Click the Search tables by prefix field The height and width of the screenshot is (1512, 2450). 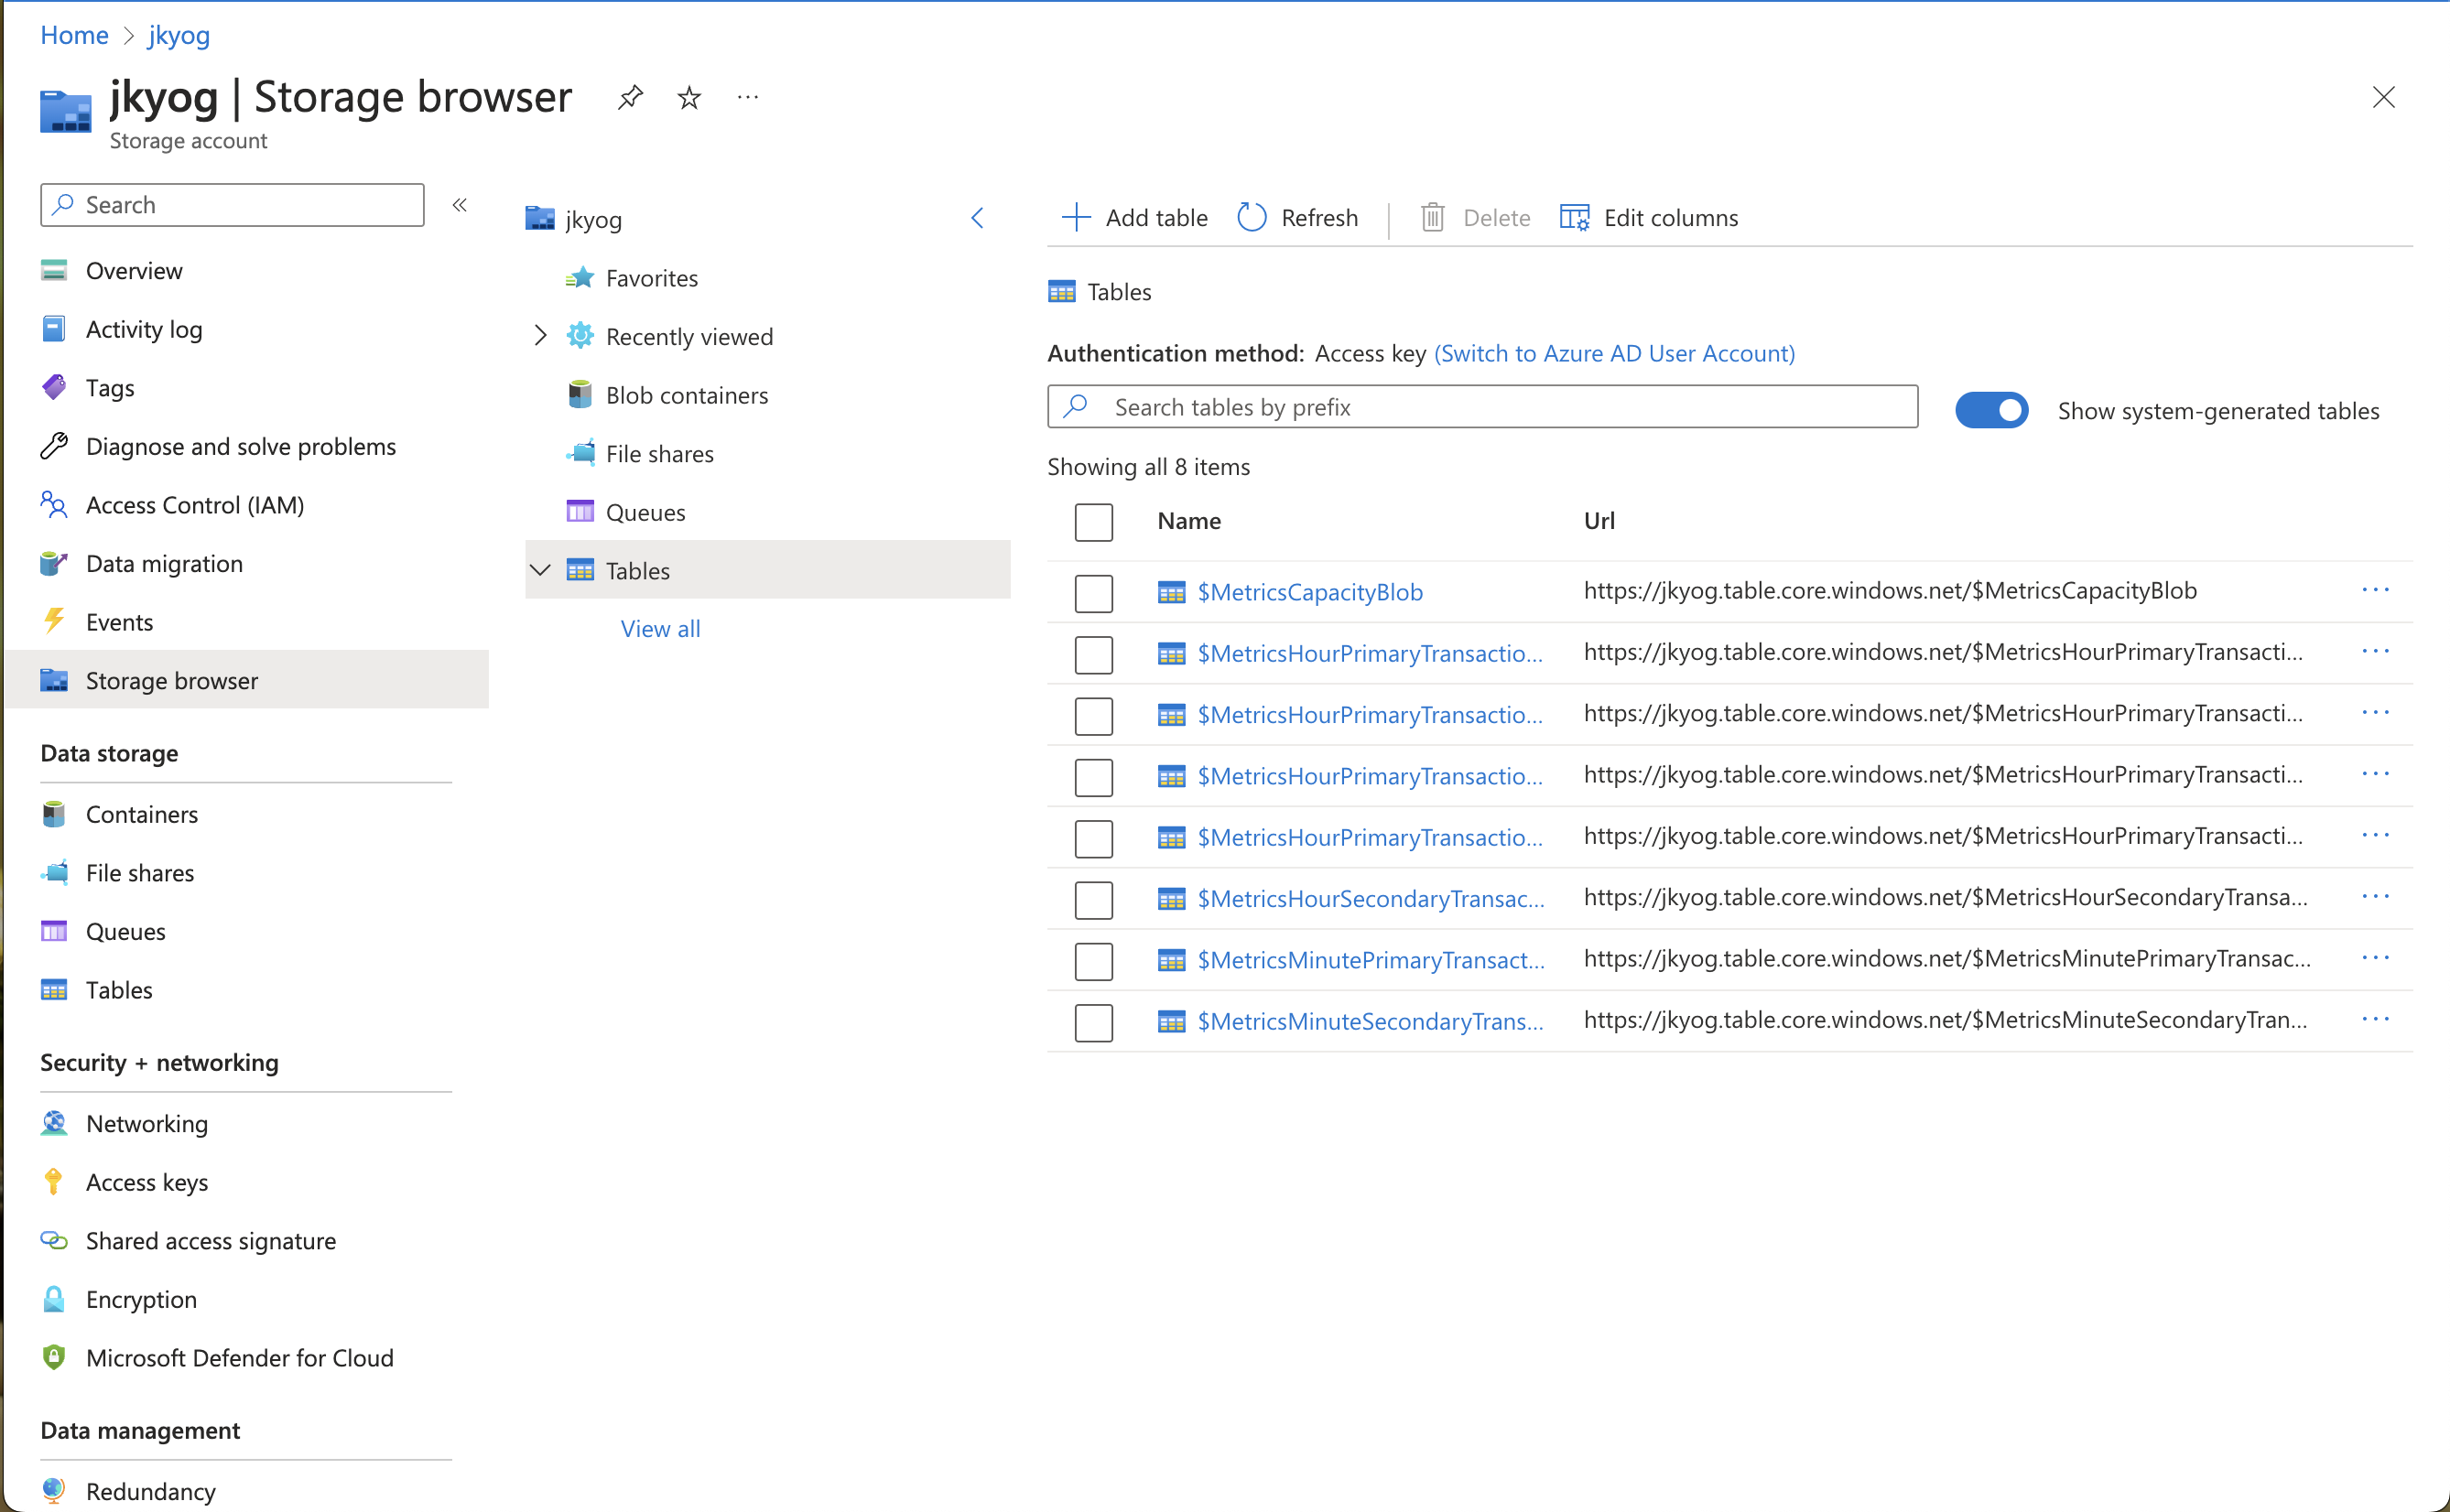(x=1482, y=406)
